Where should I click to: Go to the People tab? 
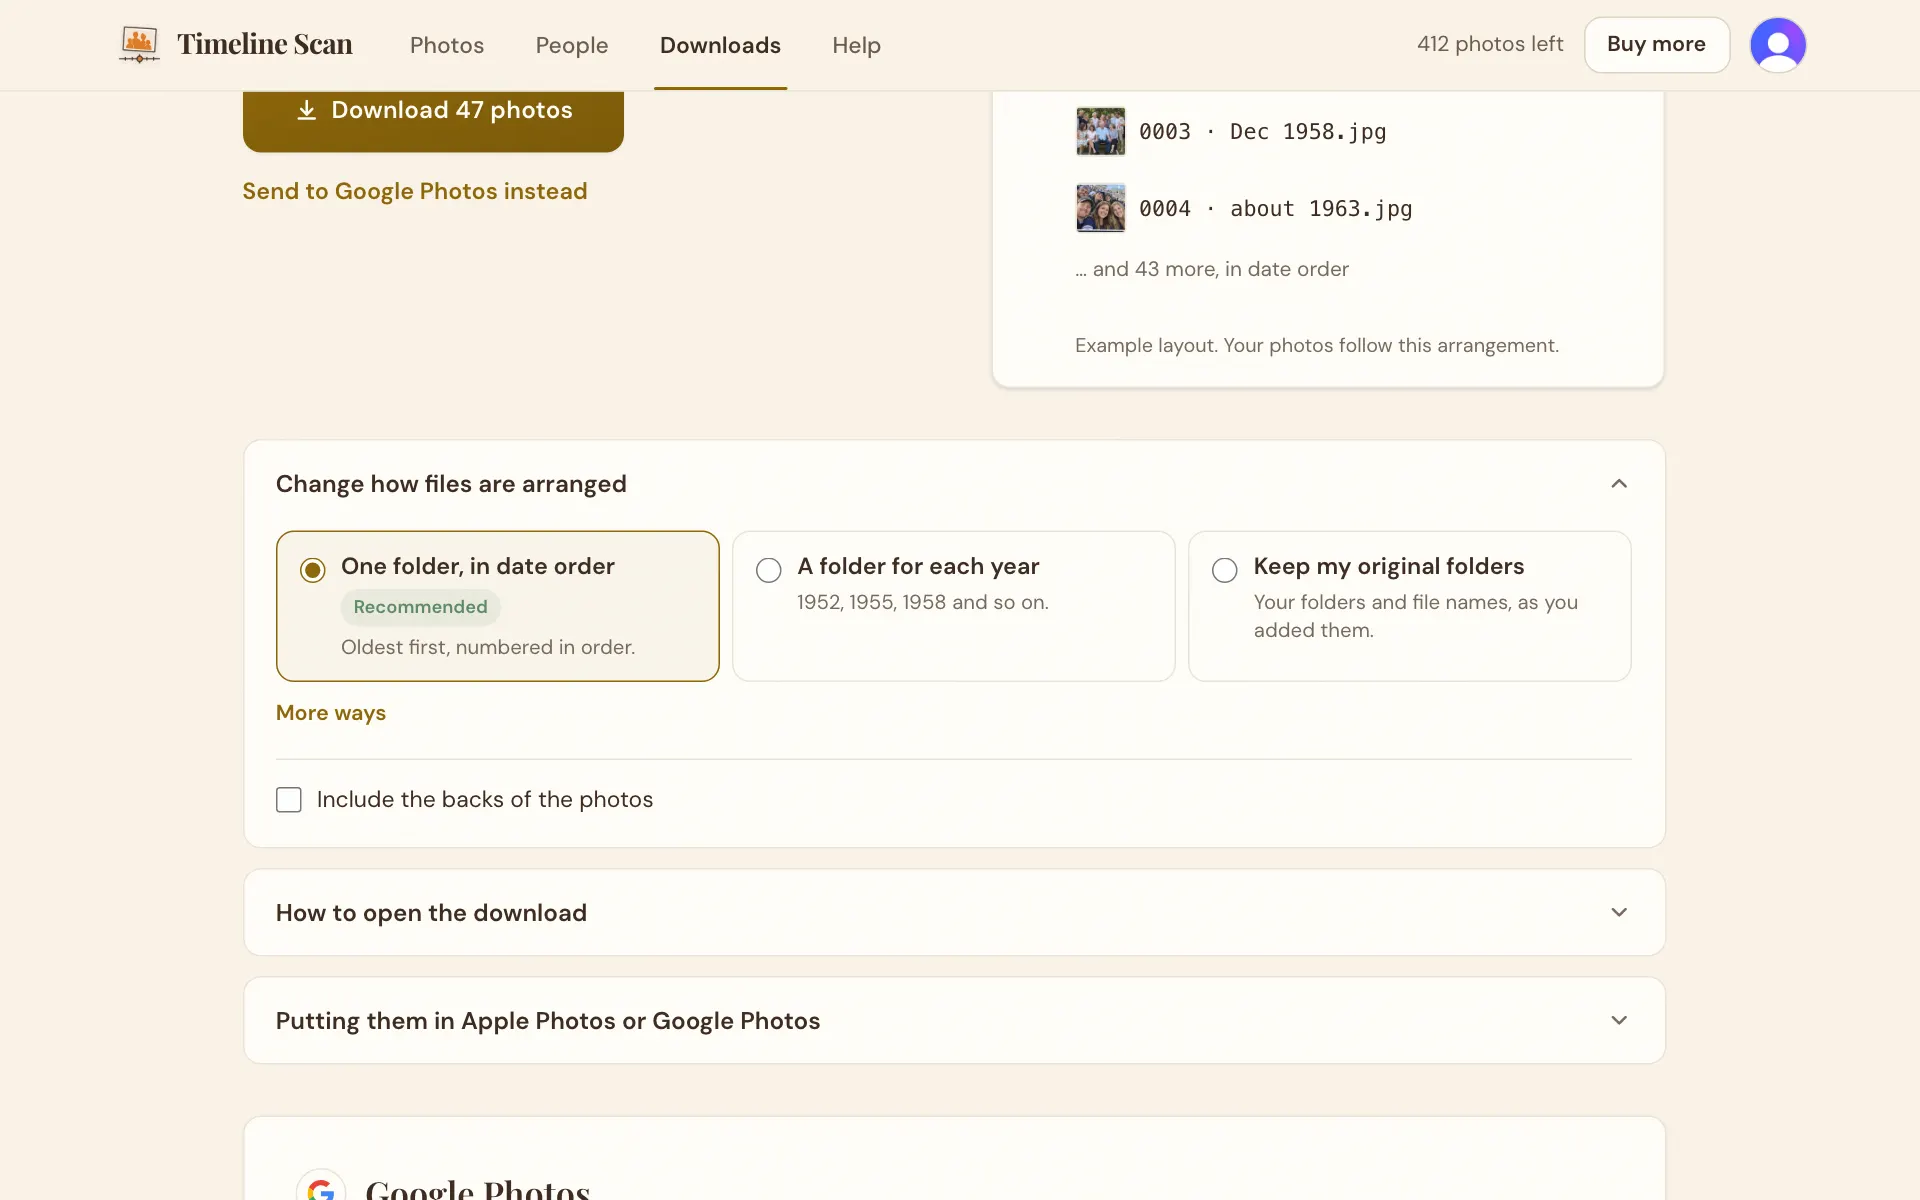(572, 45)
